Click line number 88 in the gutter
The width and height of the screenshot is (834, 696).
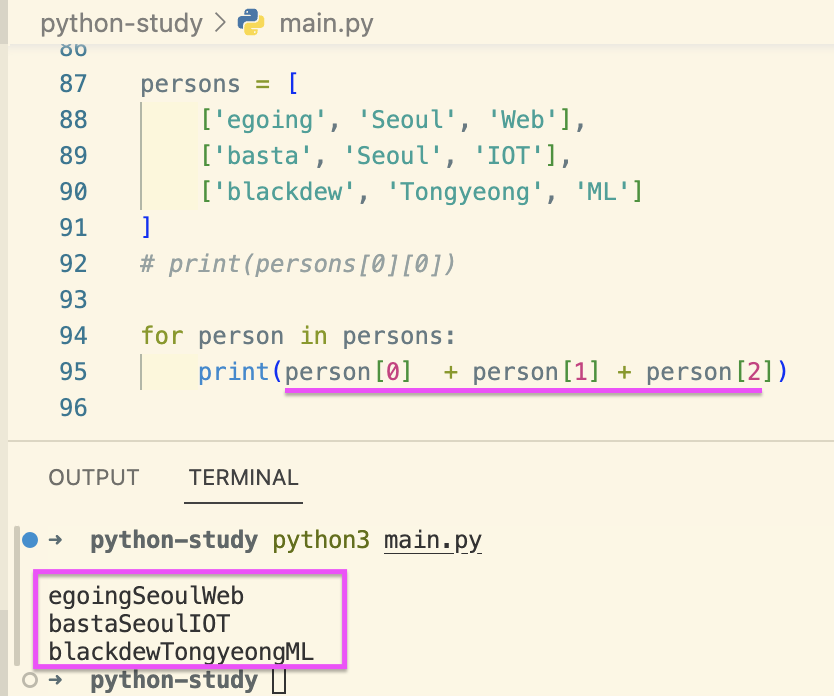73,120
